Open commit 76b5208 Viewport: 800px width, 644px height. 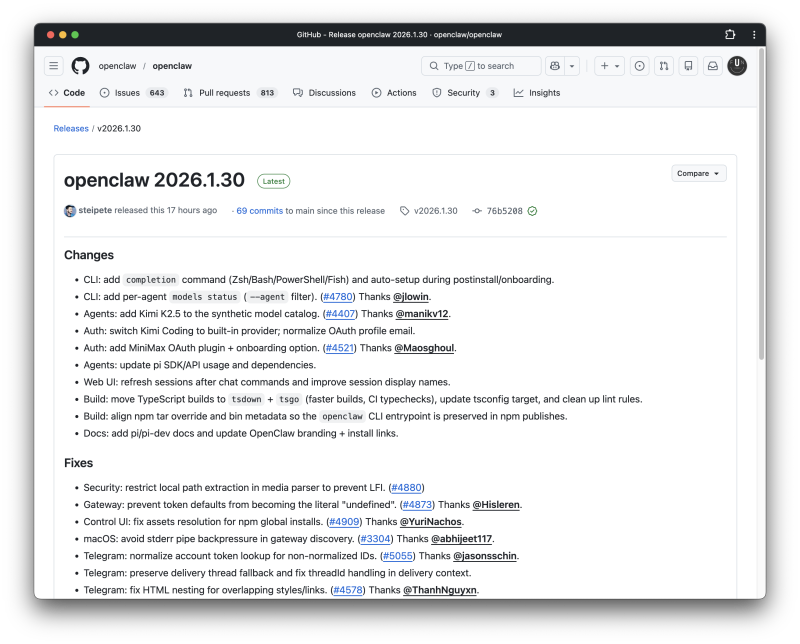504,211
